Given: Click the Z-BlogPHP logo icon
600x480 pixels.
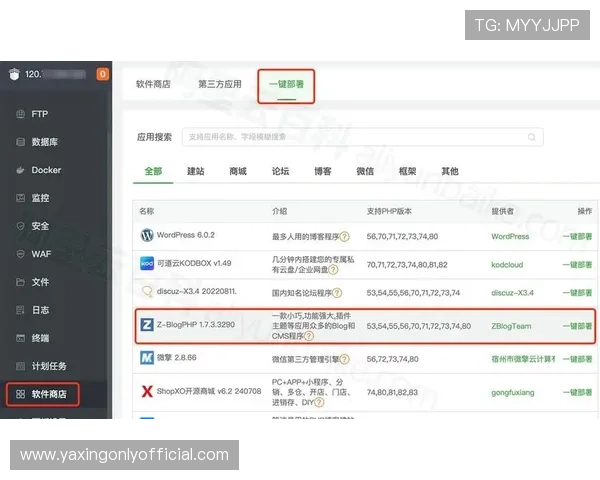Looking at the screenshot, I should point(147,325).
